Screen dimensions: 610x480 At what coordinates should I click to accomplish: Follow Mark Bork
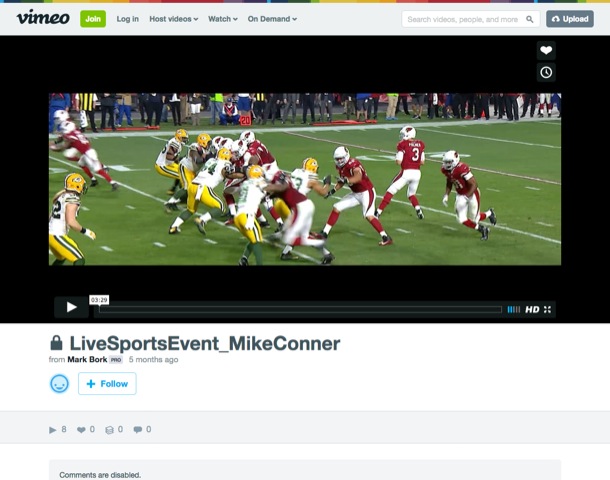click(x=107, y=384)
